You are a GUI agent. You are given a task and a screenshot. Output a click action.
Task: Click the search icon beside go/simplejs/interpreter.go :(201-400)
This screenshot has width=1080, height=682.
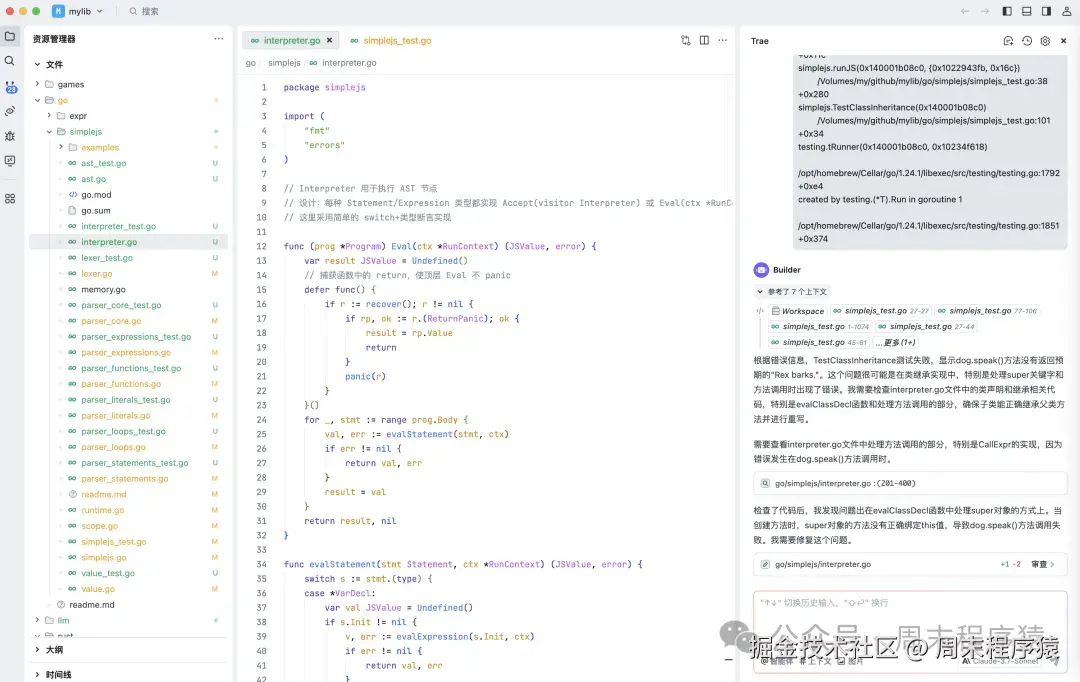click(x=765, y=484)
